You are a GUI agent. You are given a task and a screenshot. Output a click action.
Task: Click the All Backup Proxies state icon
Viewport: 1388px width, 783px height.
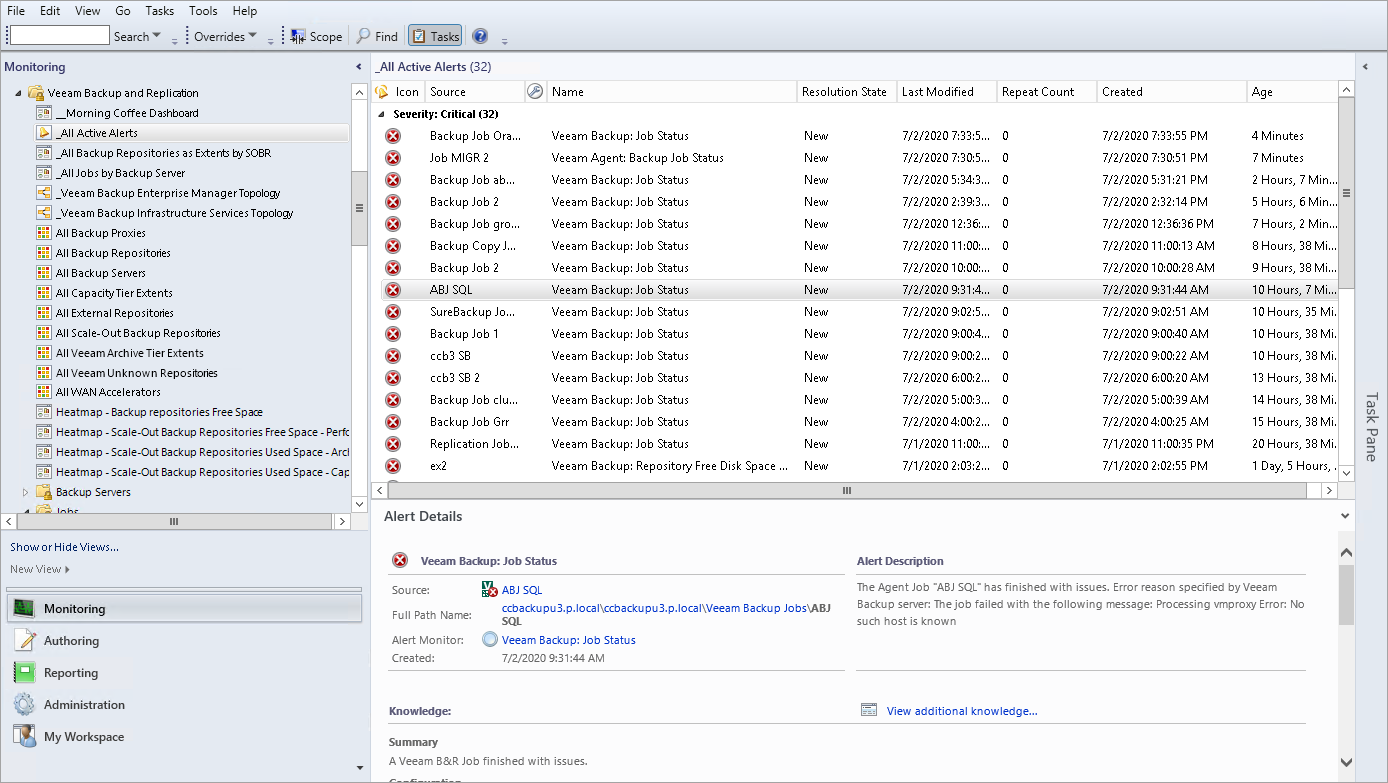pyautogui.click(x=44, y=233)
